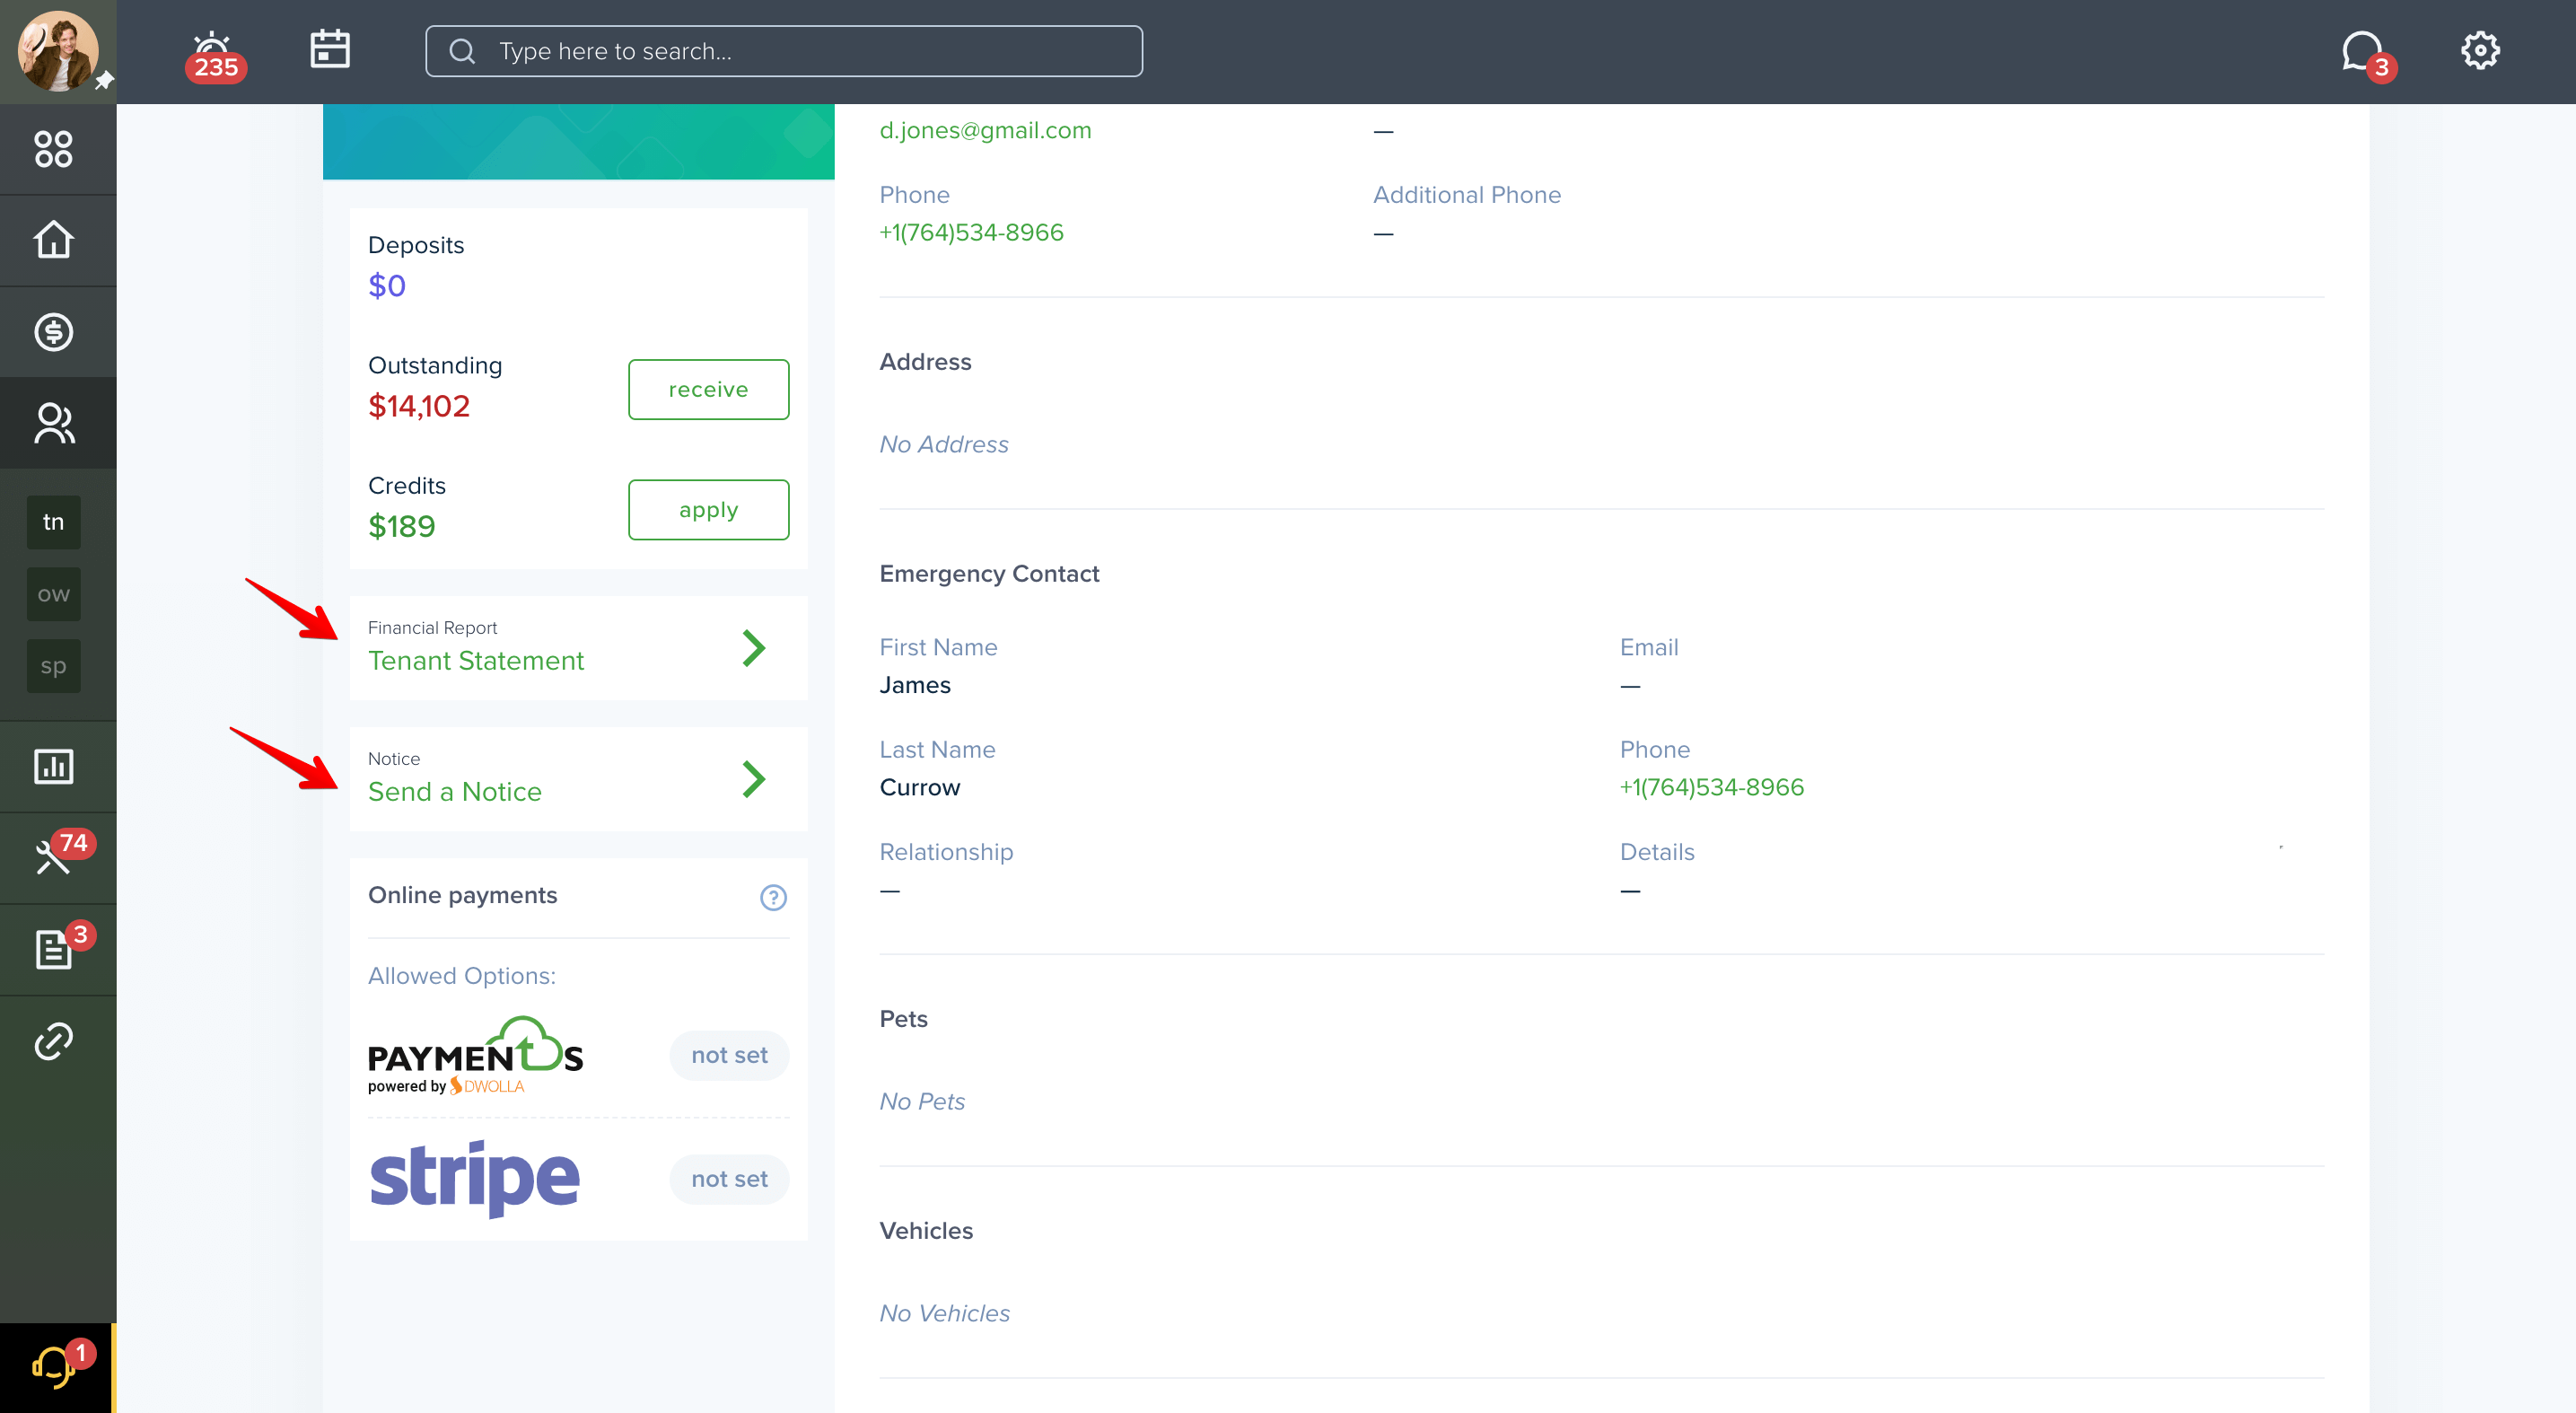This screenshot has height=1413, width=2576.
Task: Click the magnifier icon in the search box
Action: 462,51
